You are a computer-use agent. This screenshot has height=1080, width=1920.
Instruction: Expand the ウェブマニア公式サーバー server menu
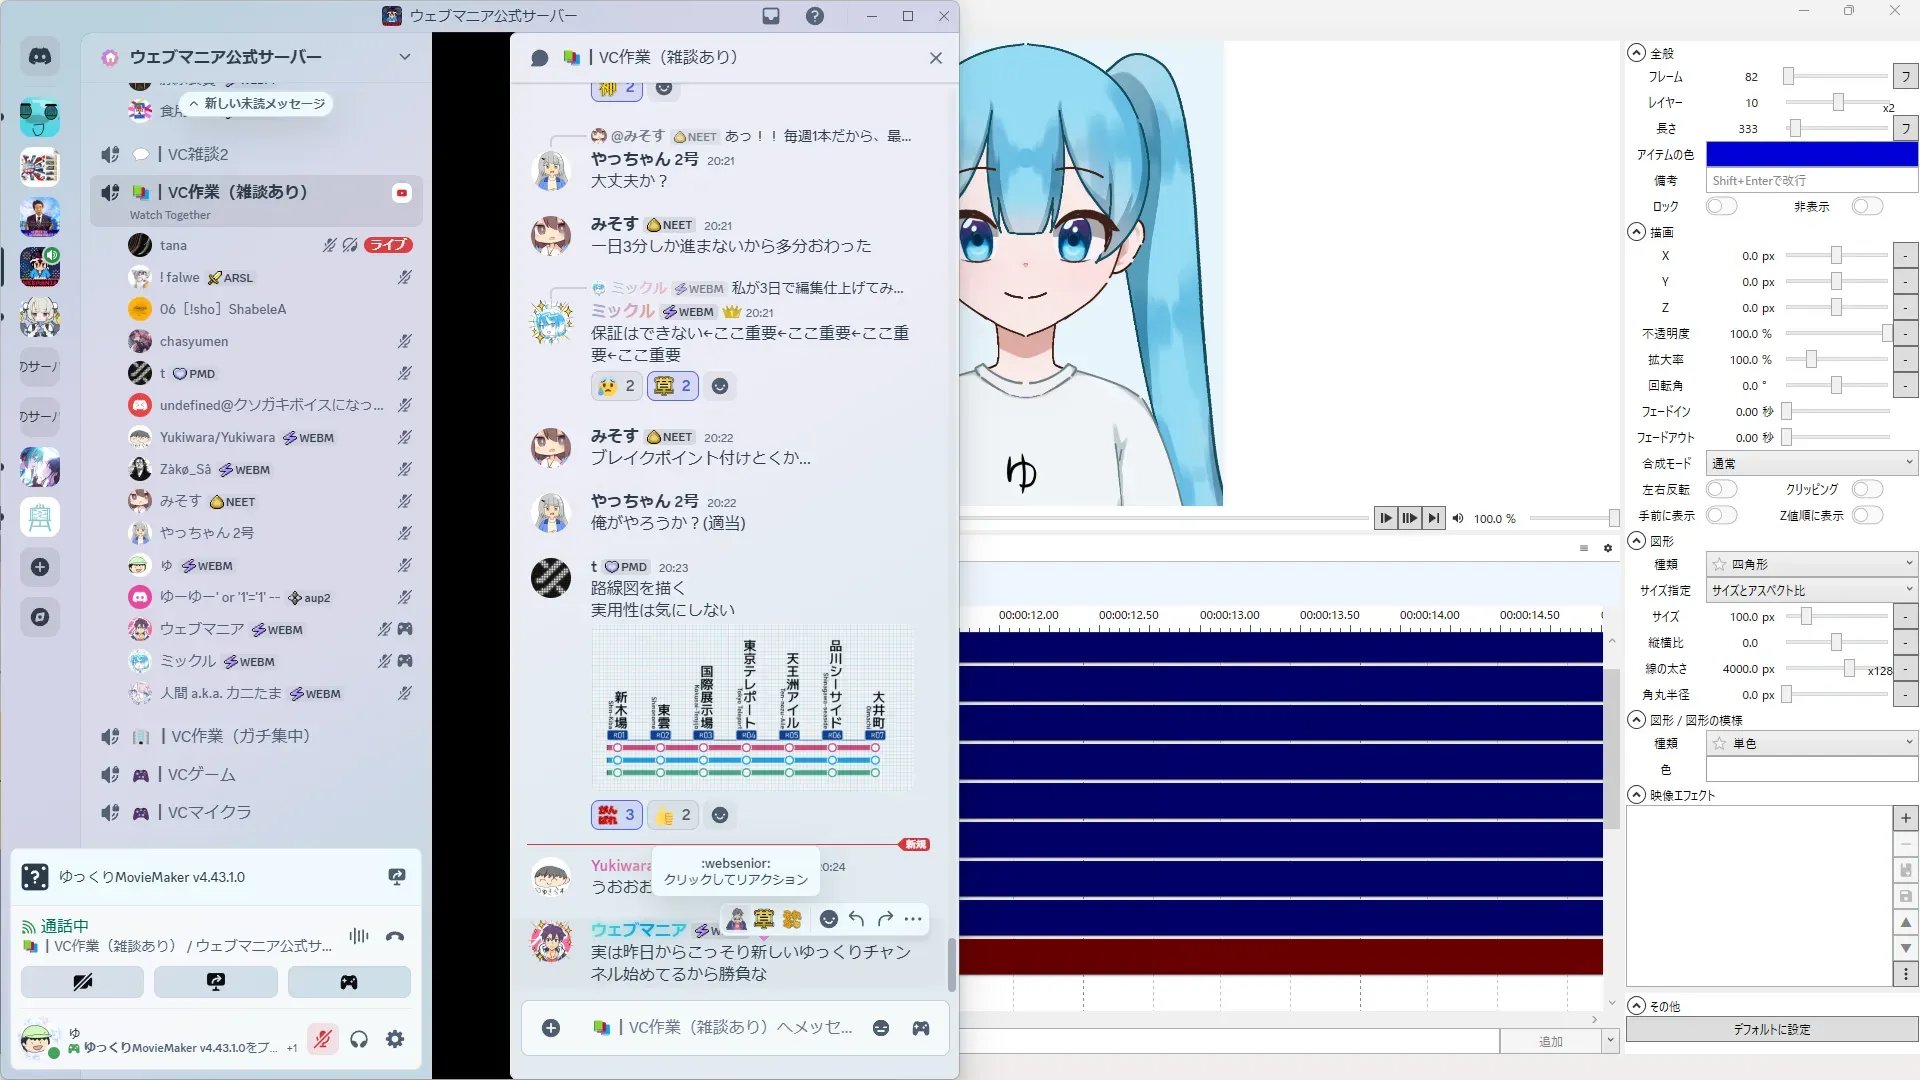pos(404,57)
